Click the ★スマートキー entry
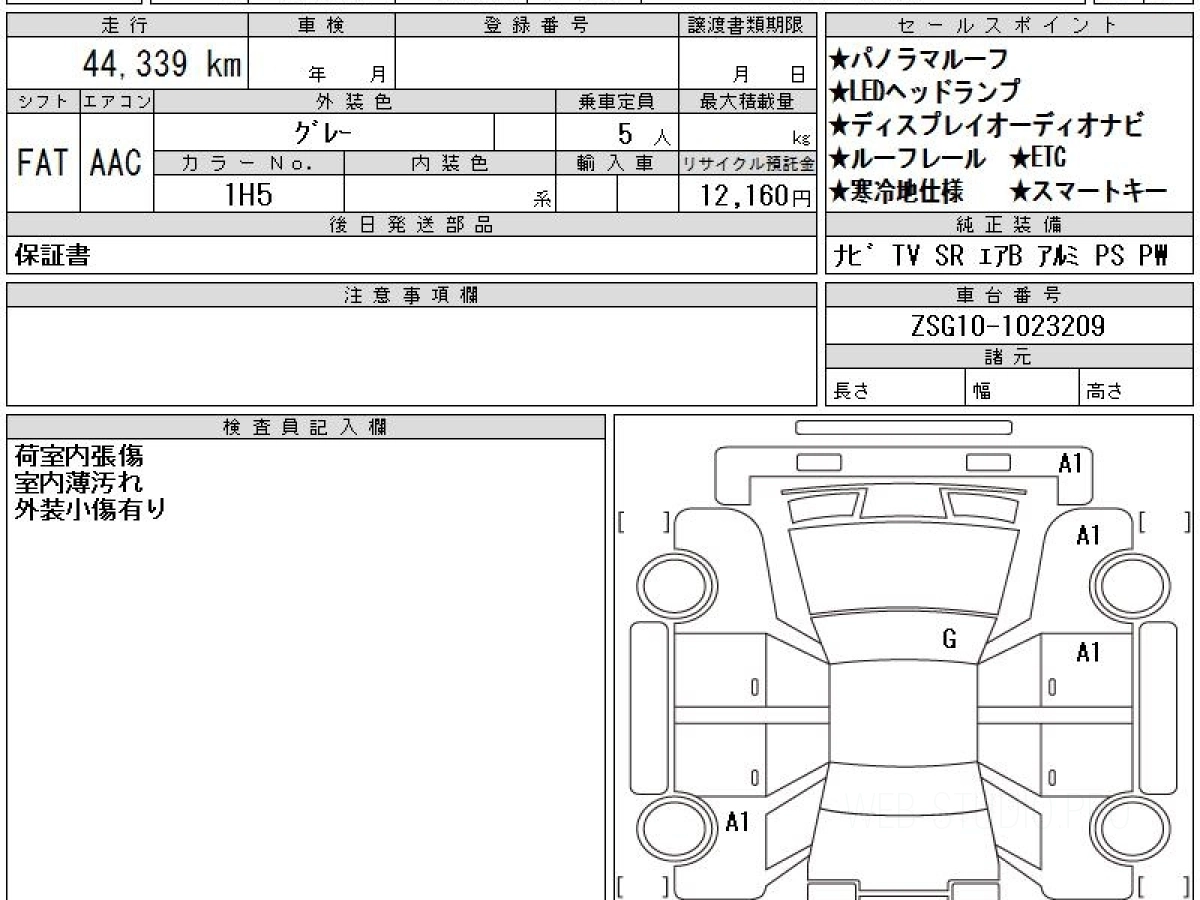This screenshot has height=900, width=1200. [1088, 190]
